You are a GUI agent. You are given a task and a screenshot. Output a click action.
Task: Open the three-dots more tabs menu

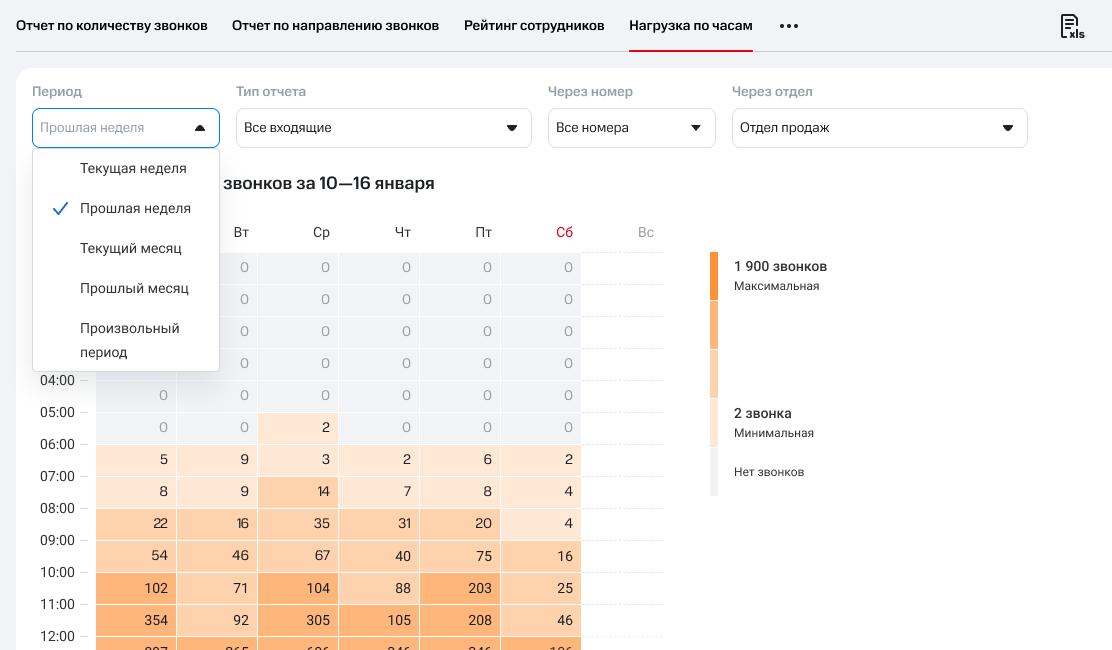click(x=789, y=26)
